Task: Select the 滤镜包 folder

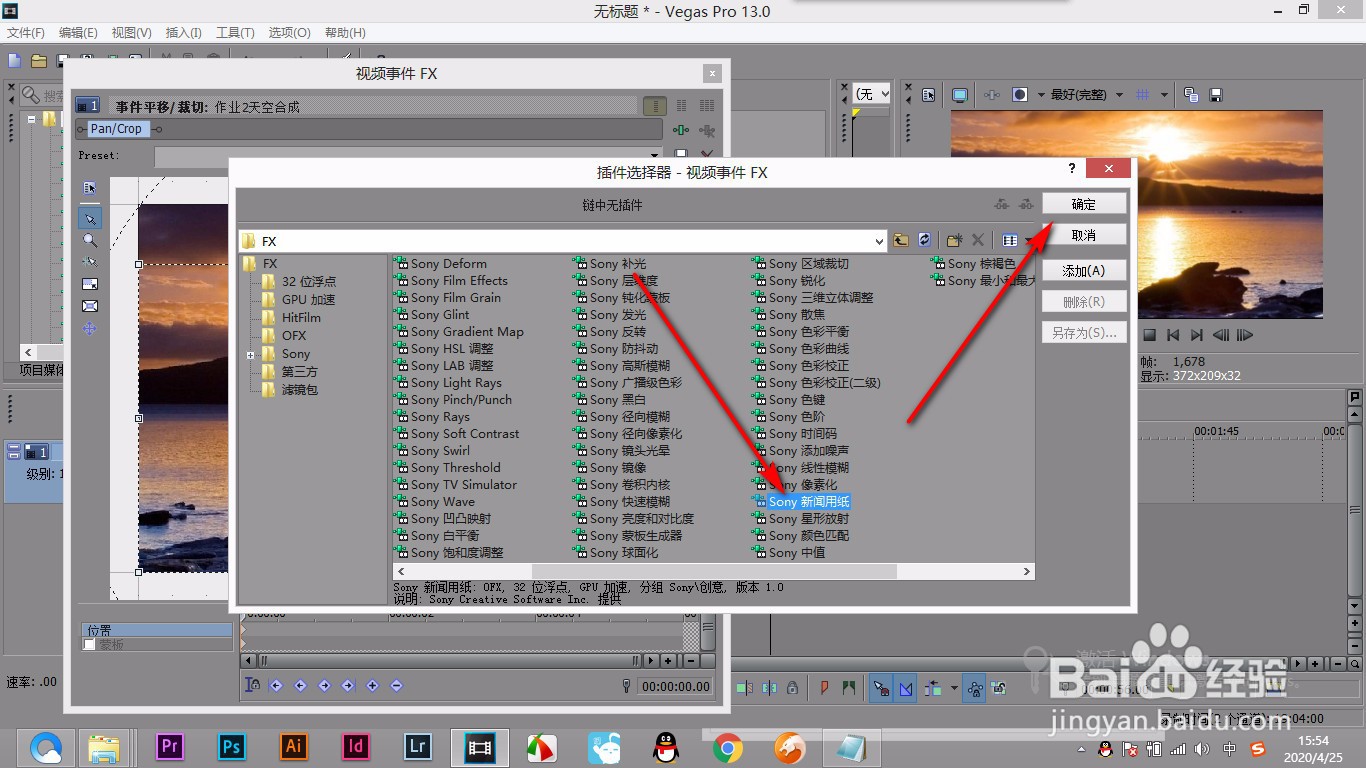Action: point(290,389)
